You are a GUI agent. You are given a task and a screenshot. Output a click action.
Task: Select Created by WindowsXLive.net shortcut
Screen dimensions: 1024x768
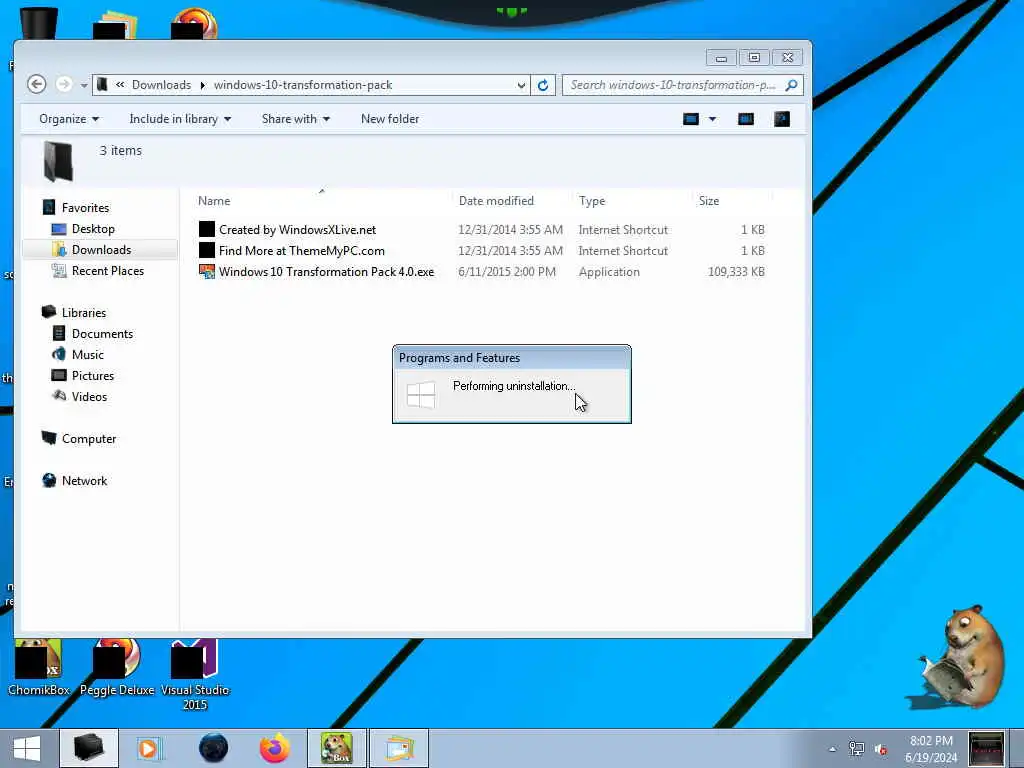(297, 230)
